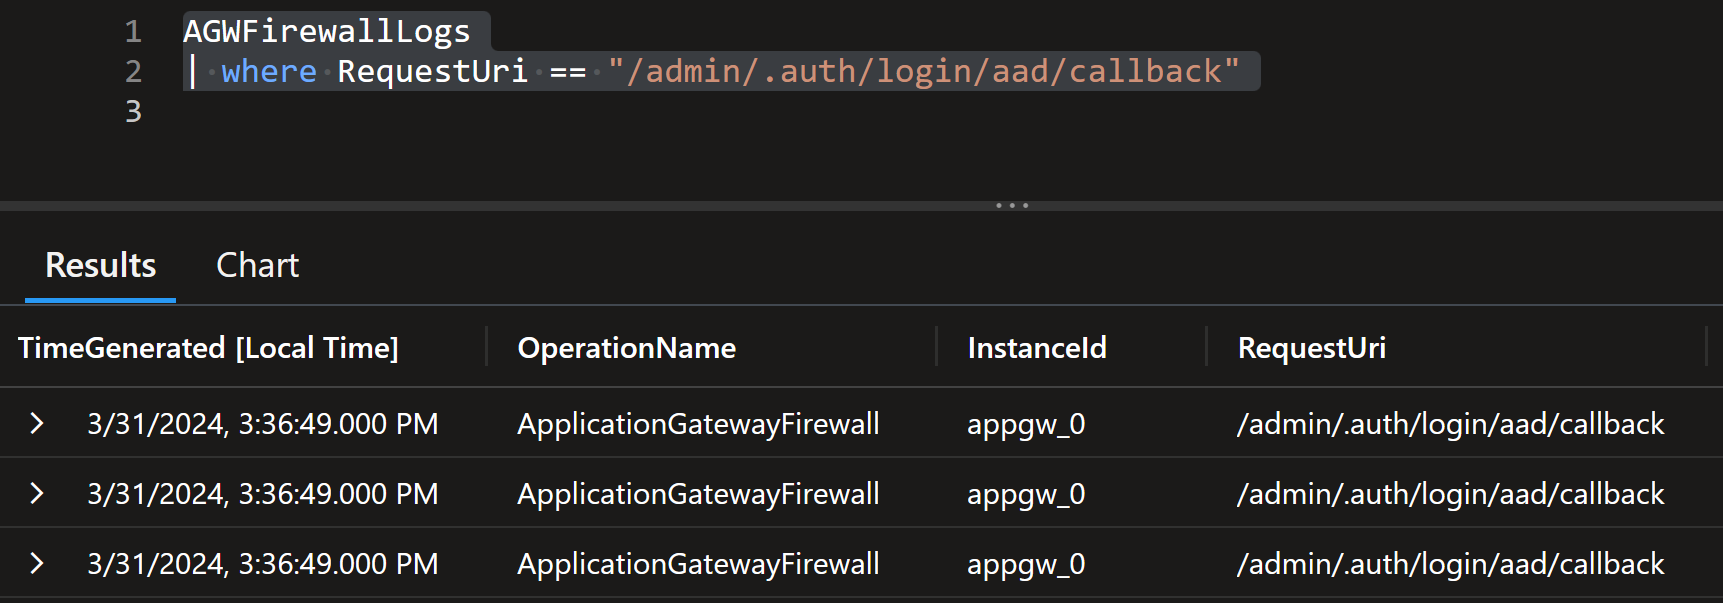The image size is (1723, 603).
Task: Switch to the Chart tab
Action: [257, 265]
